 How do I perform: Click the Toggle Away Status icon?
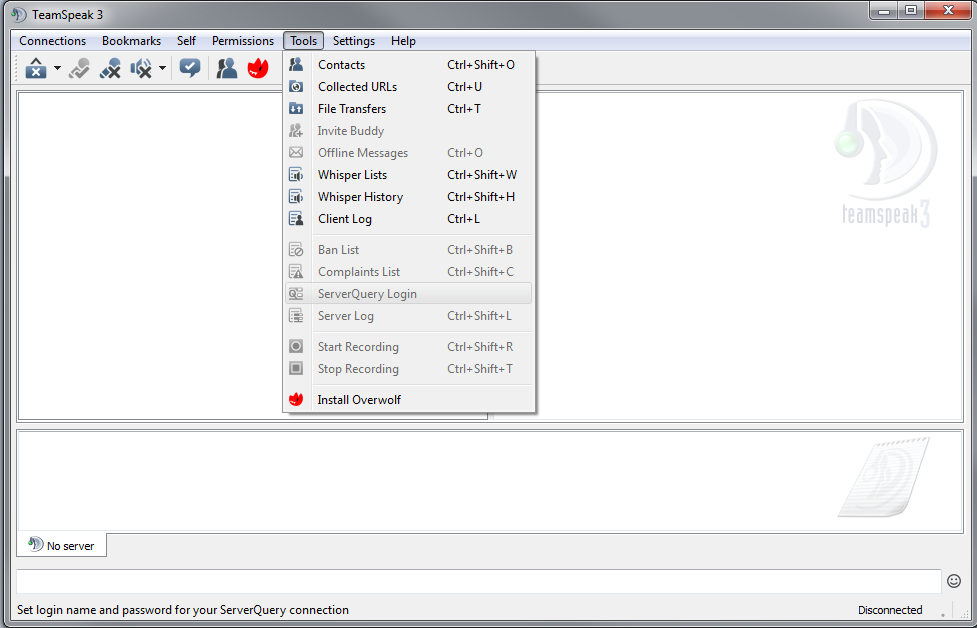110,68
